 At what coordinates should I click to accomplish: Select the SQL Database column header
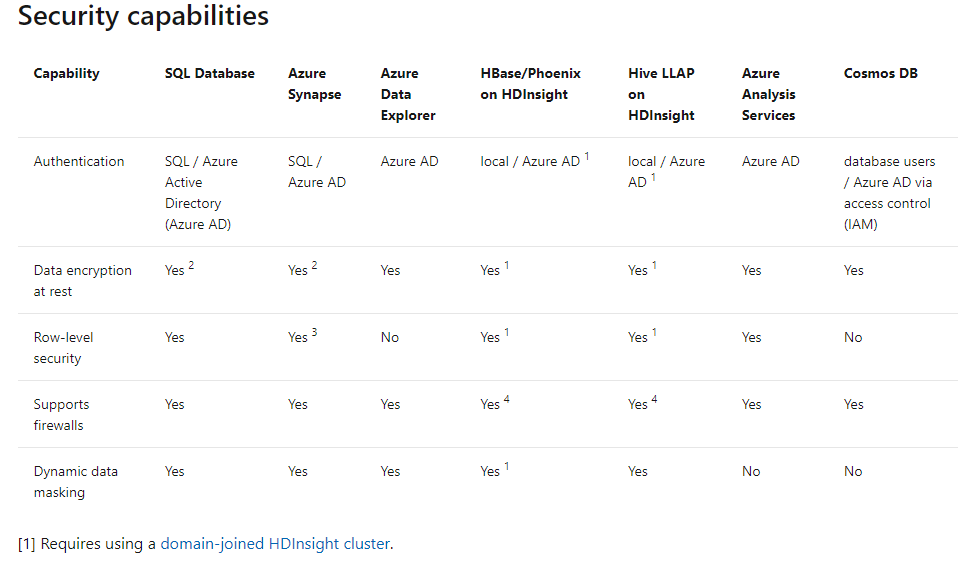pyautogui.click(x=210, y=73)
